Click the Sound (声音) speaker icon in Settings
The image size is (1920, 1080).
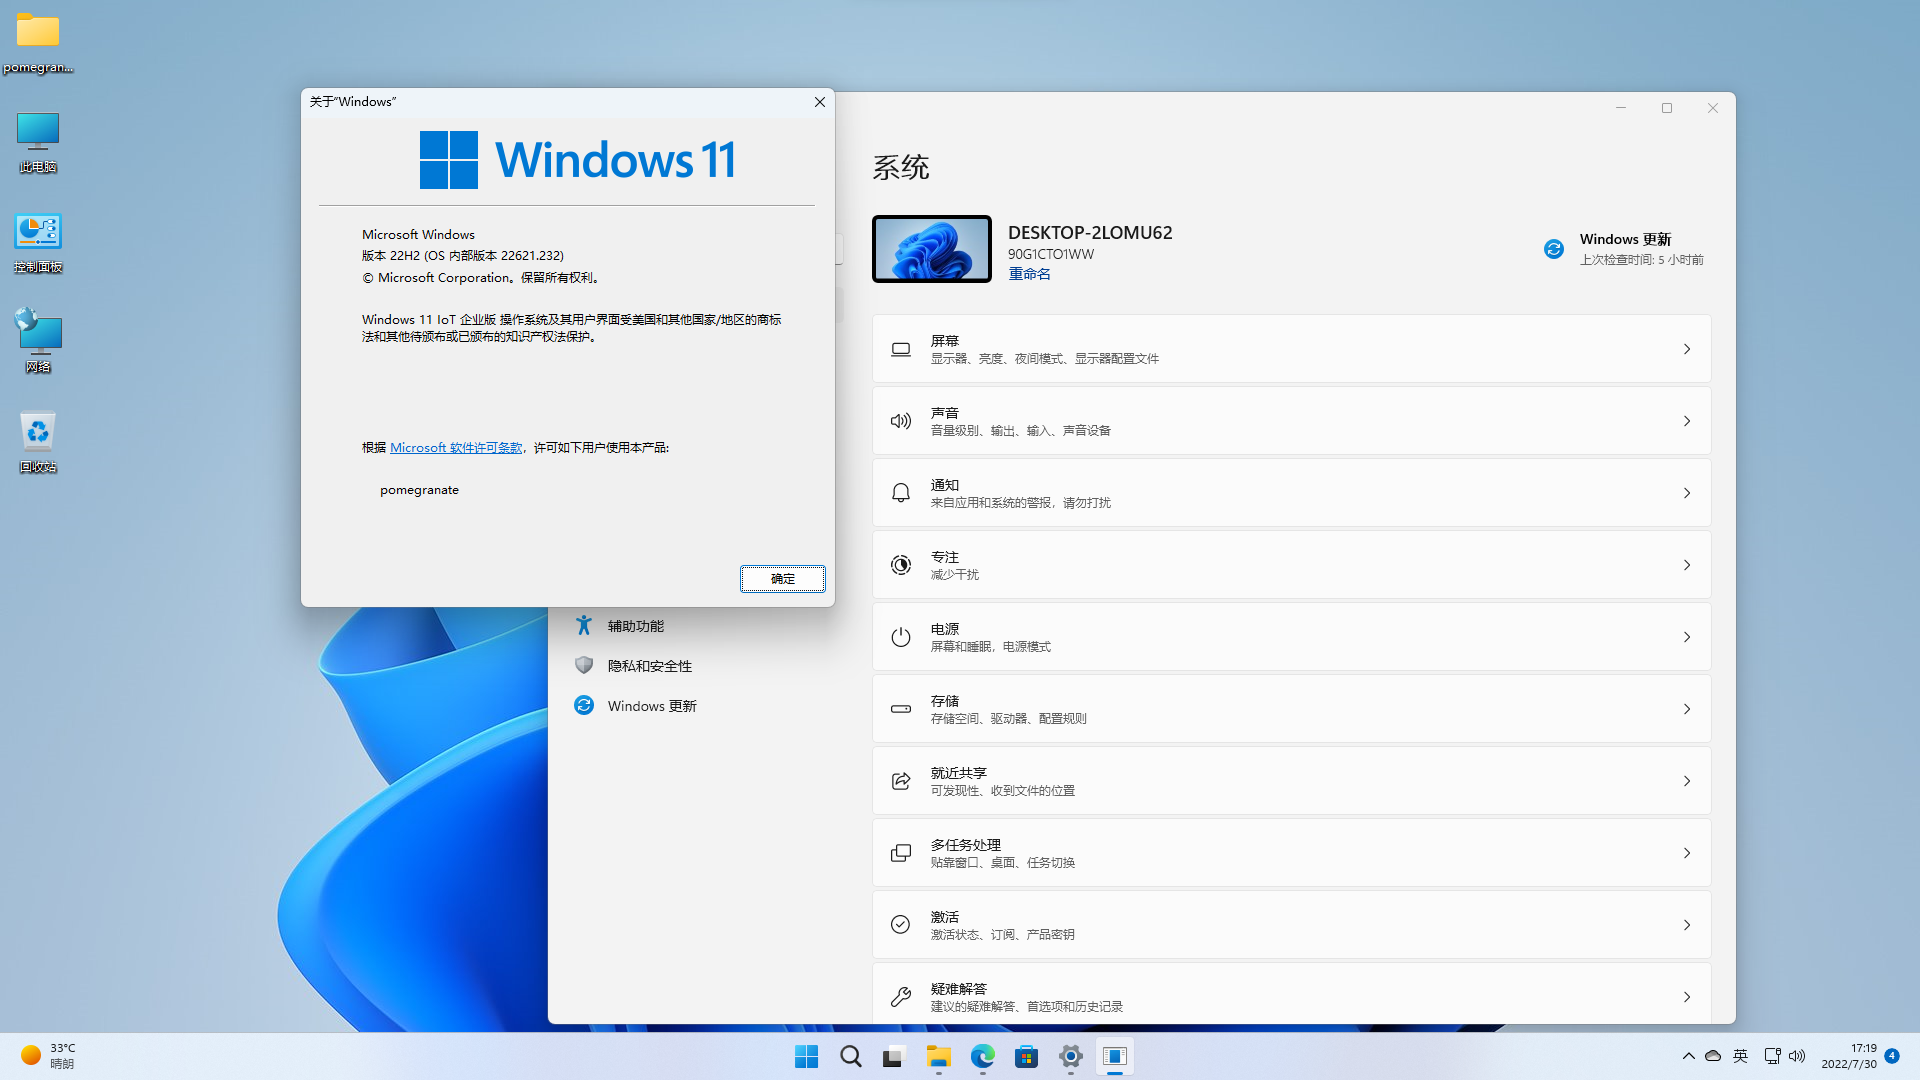point(901,421)
